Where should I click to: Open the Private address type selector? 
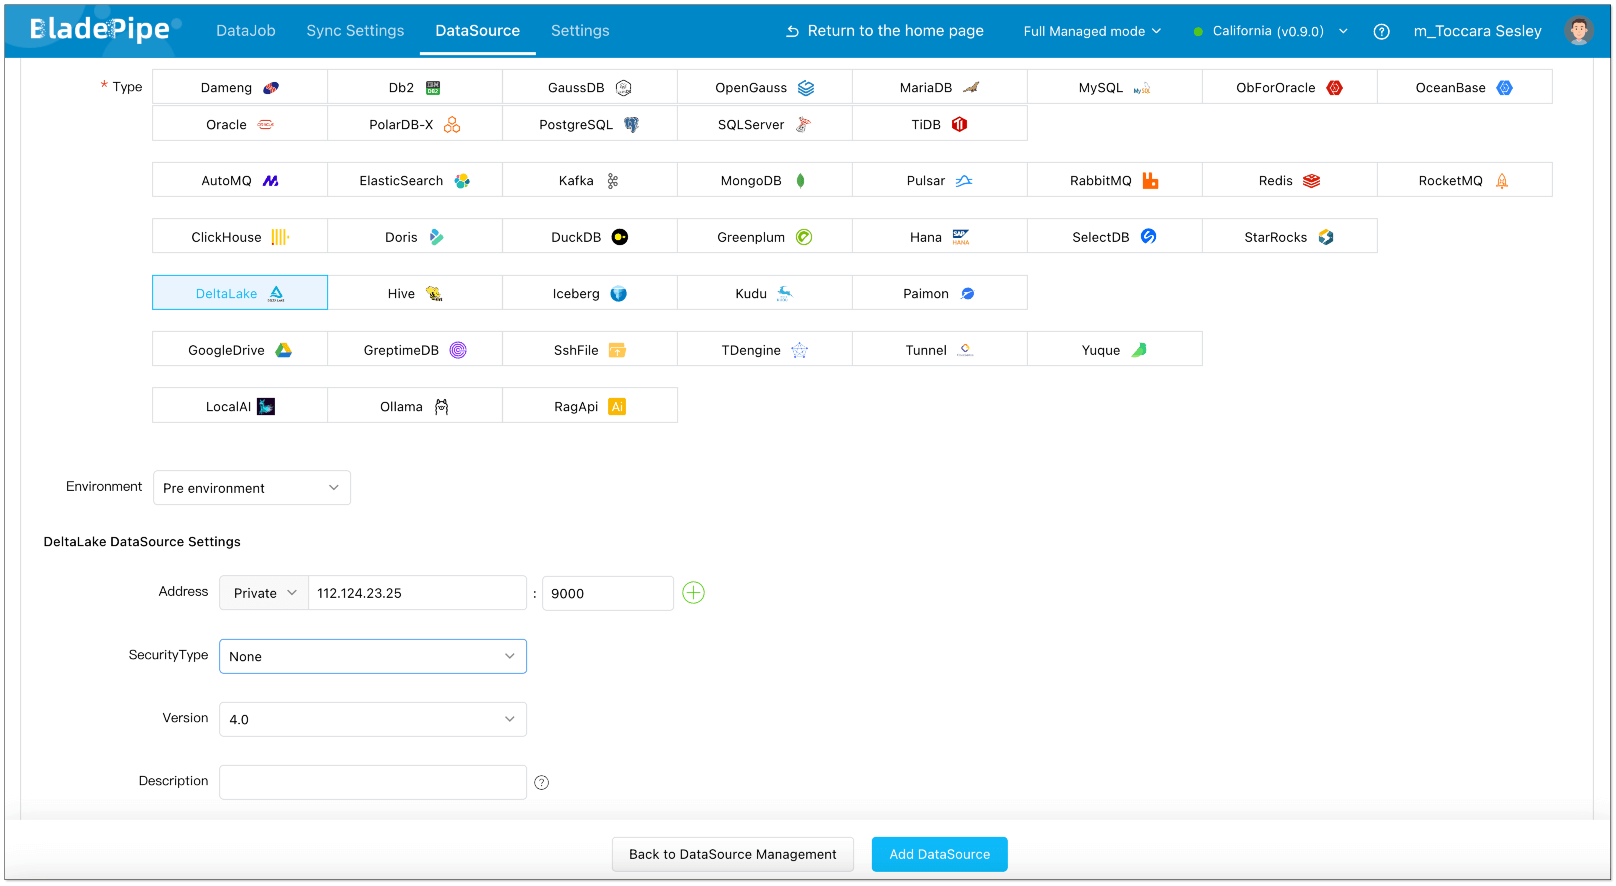tap(264, 593)
